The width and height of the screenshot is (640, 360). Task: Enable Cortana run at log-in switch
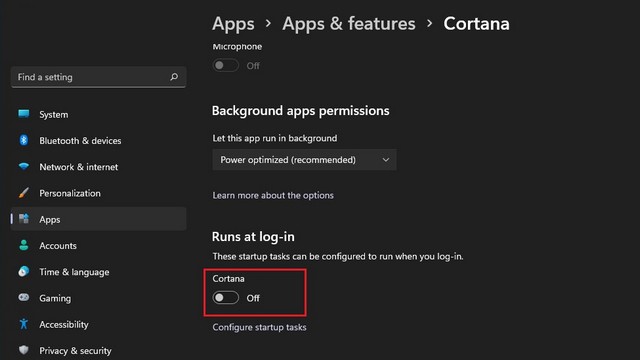[225, 298]
